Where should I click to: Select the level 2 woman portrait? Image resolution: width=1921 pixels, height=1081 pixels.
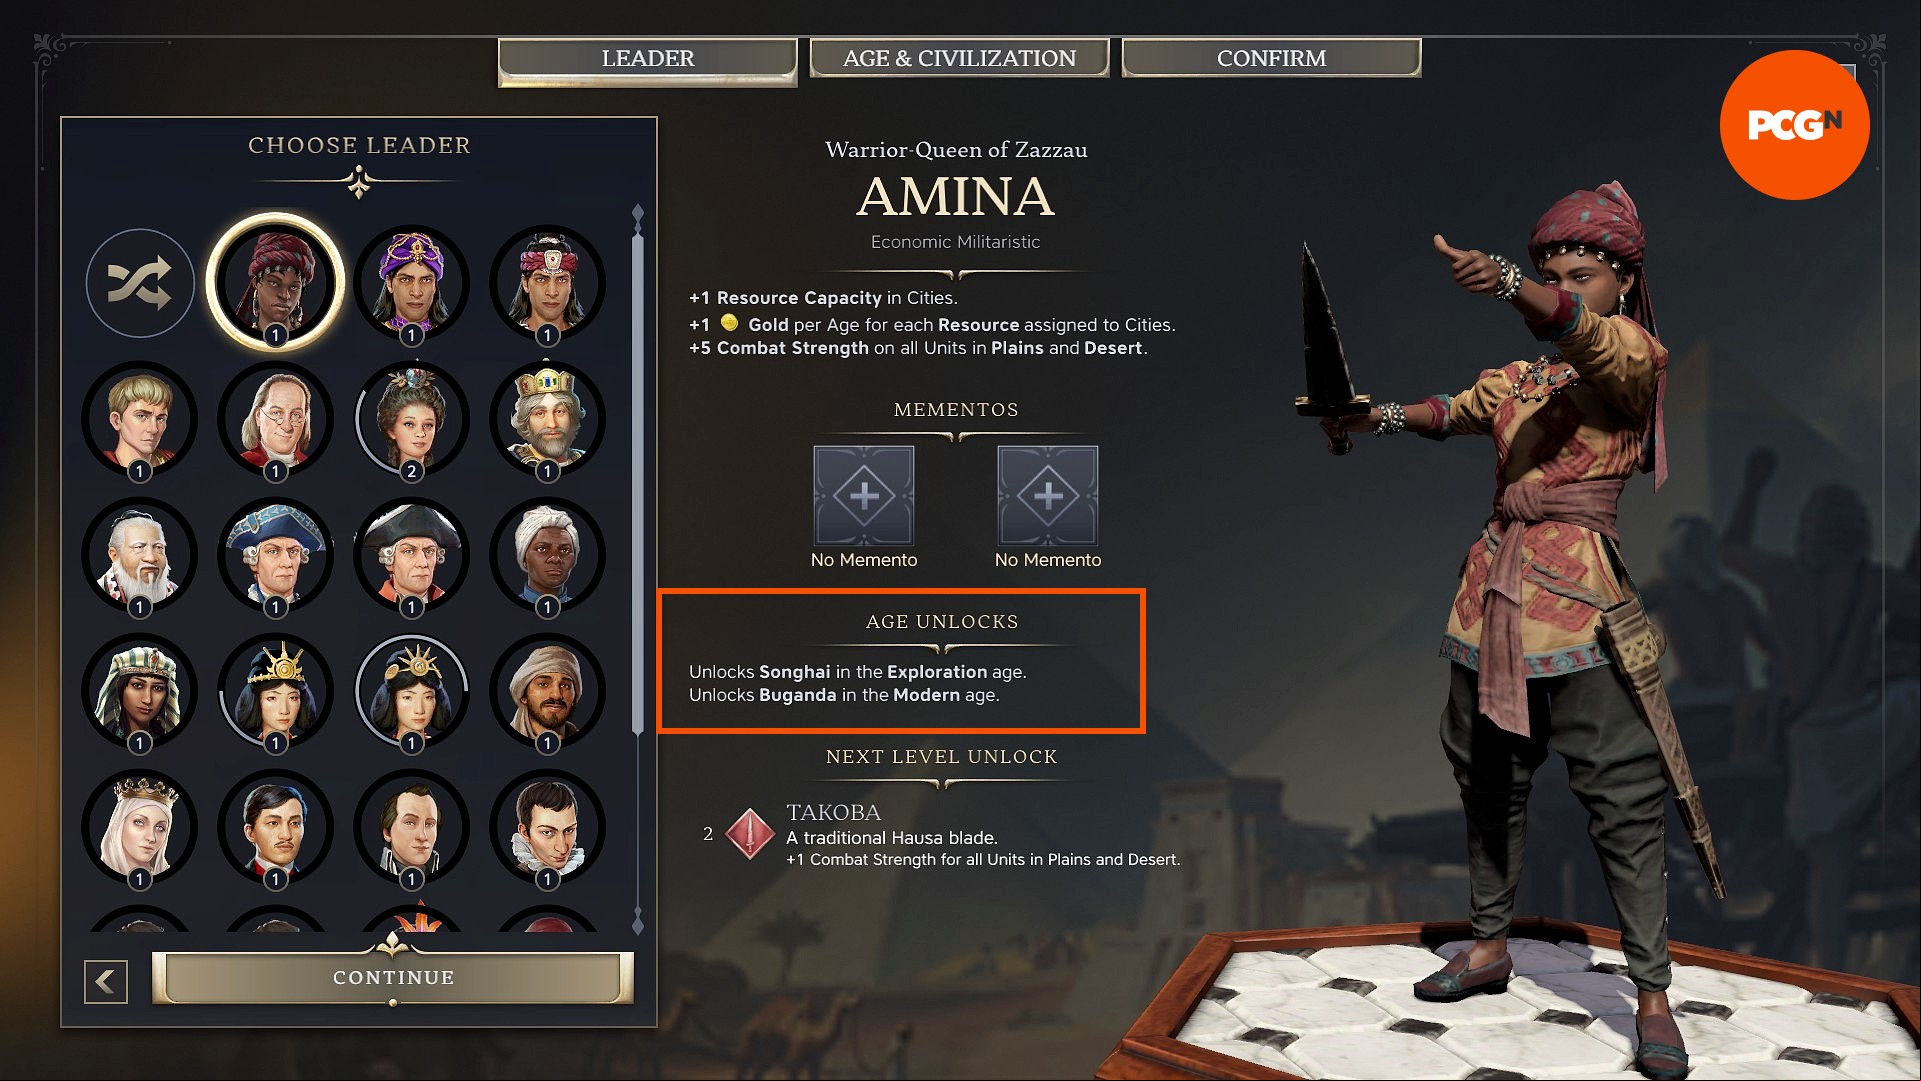pos(411,419)
